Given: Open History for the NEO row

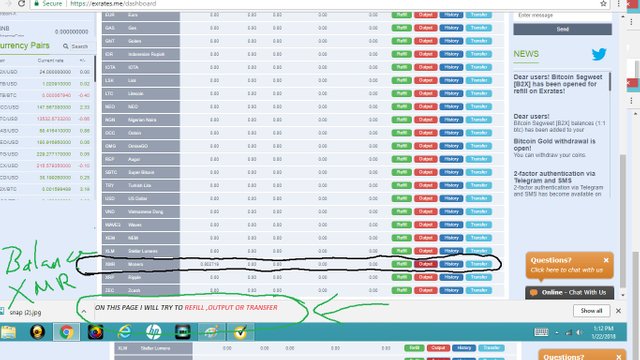Looking at the screenshot, I should pos(451,107).
